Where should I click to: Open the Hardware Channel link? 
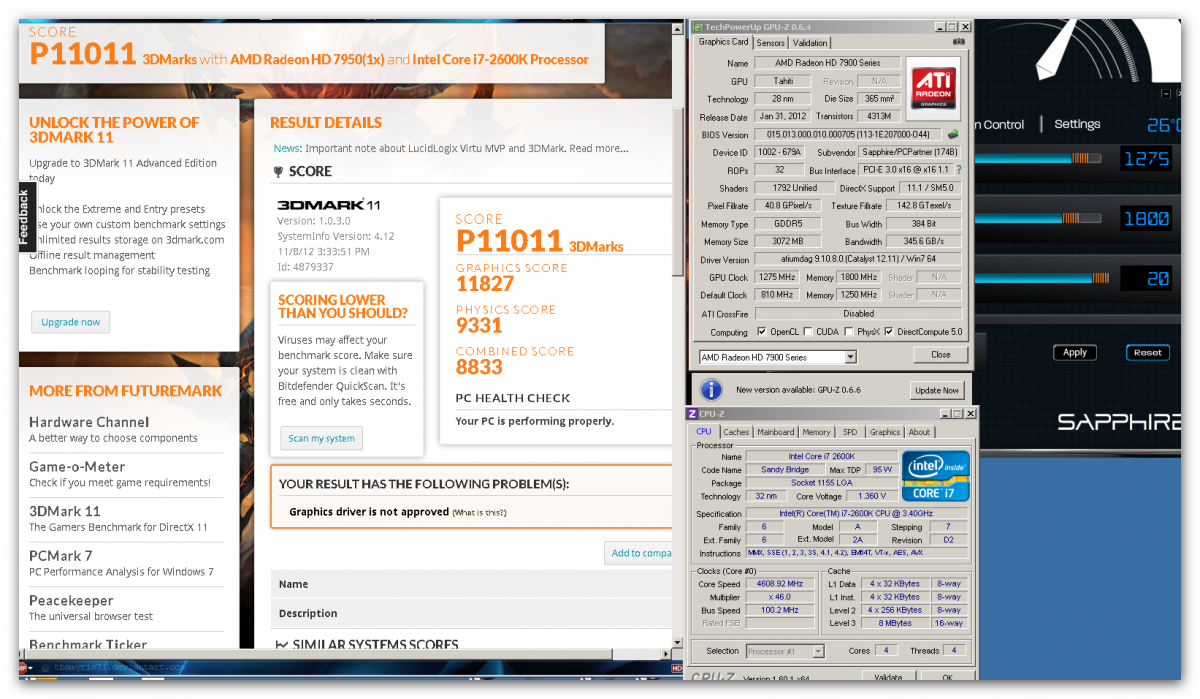tap(89, 422)
